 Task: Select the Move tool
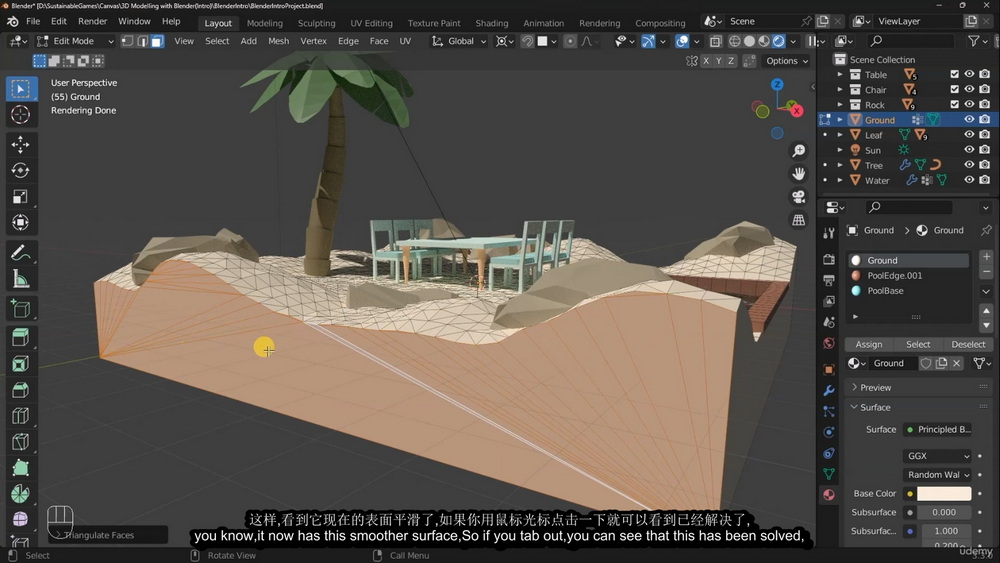(20, 144)
